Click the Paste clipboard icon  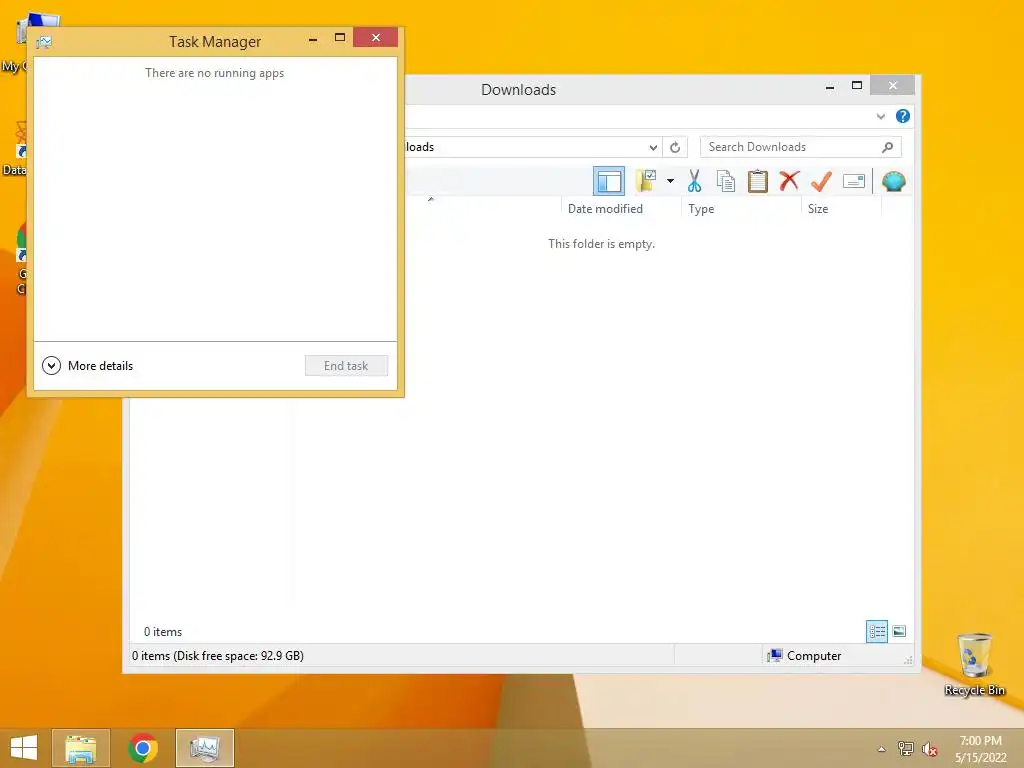point(758,181)
